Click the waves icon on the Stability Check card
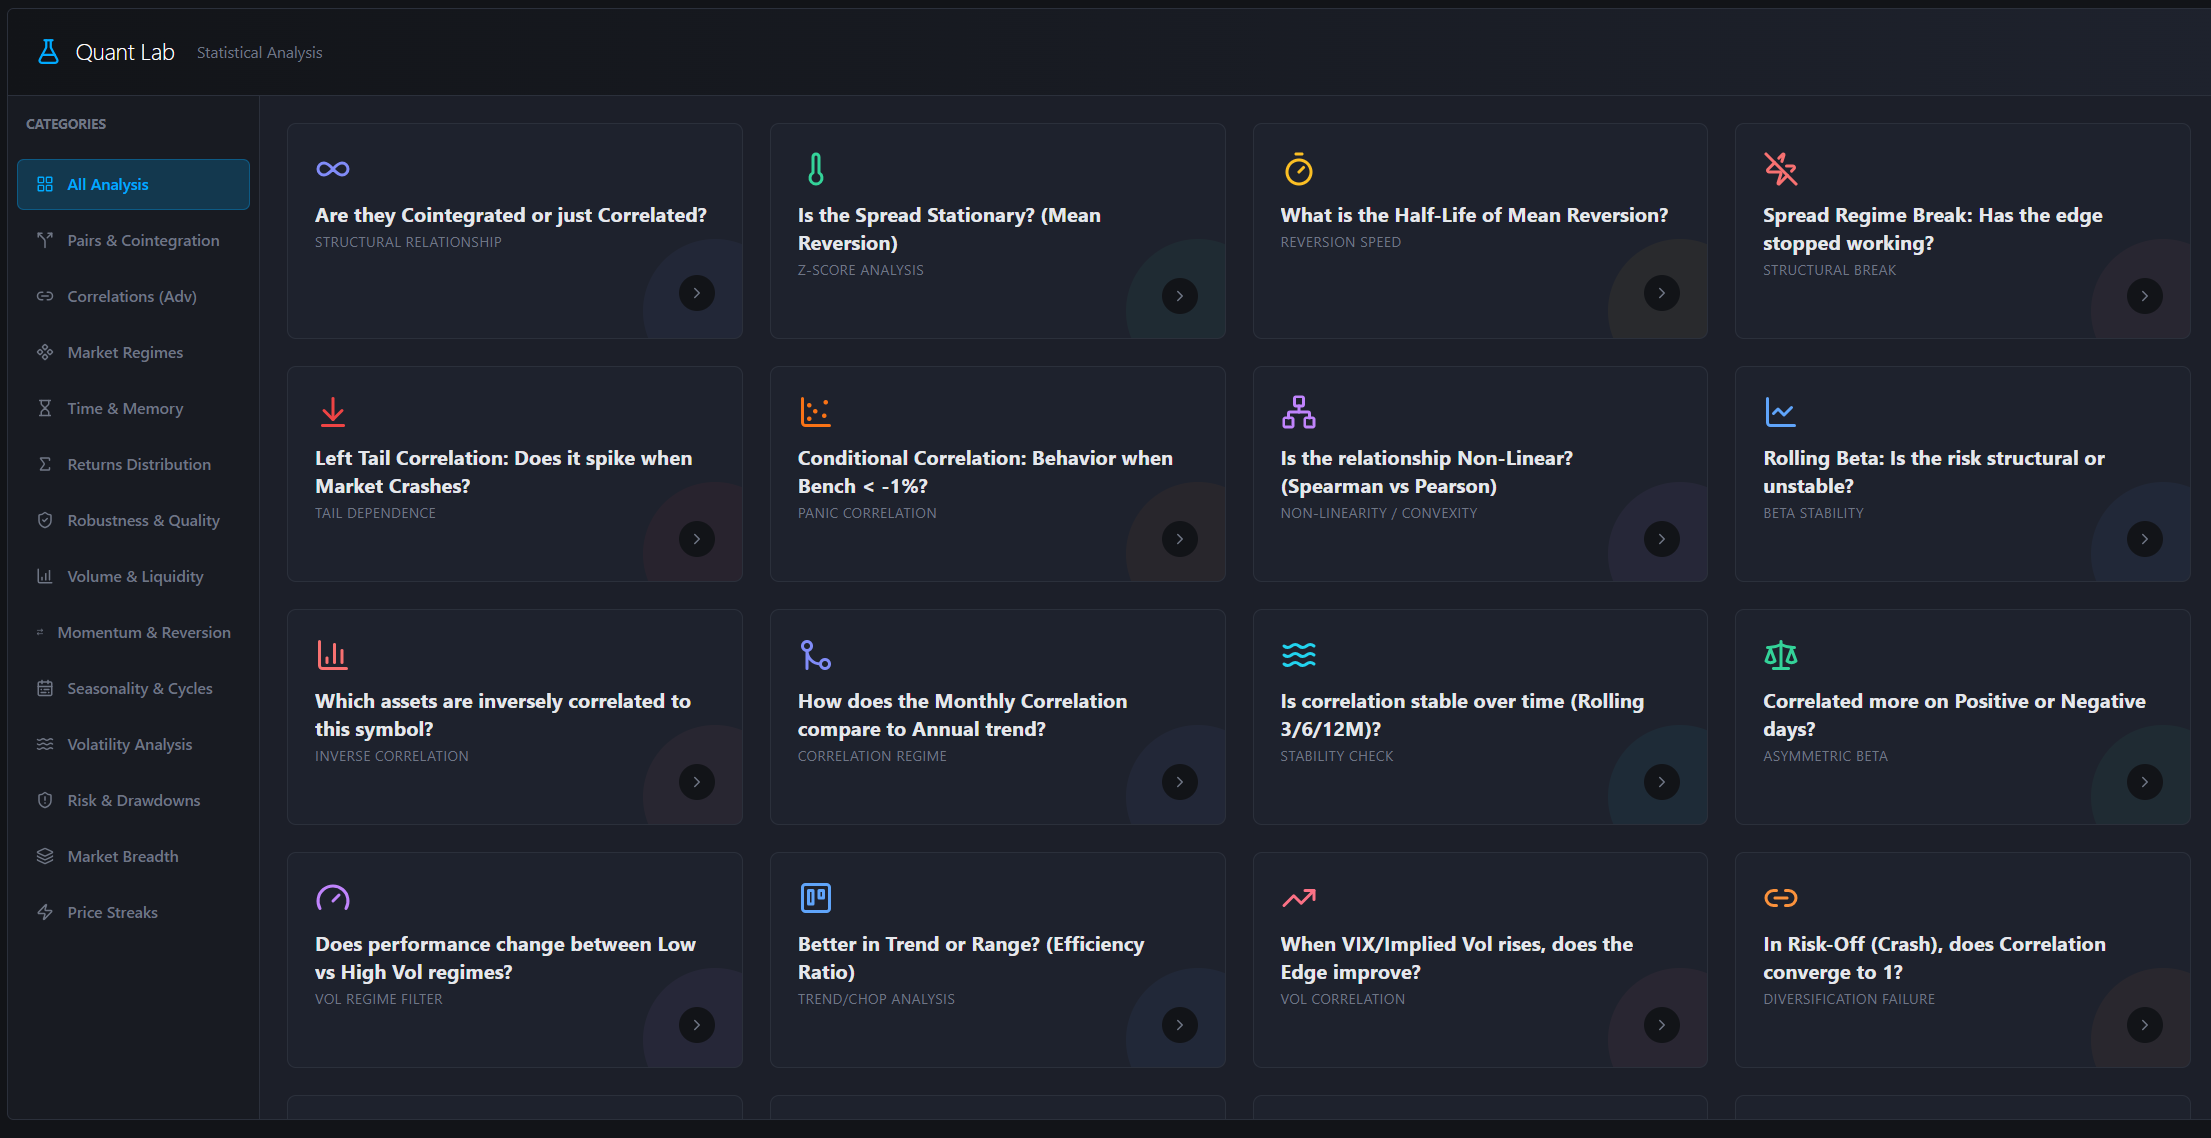The image size is (2211, 1138). [x=1298, y=655]
